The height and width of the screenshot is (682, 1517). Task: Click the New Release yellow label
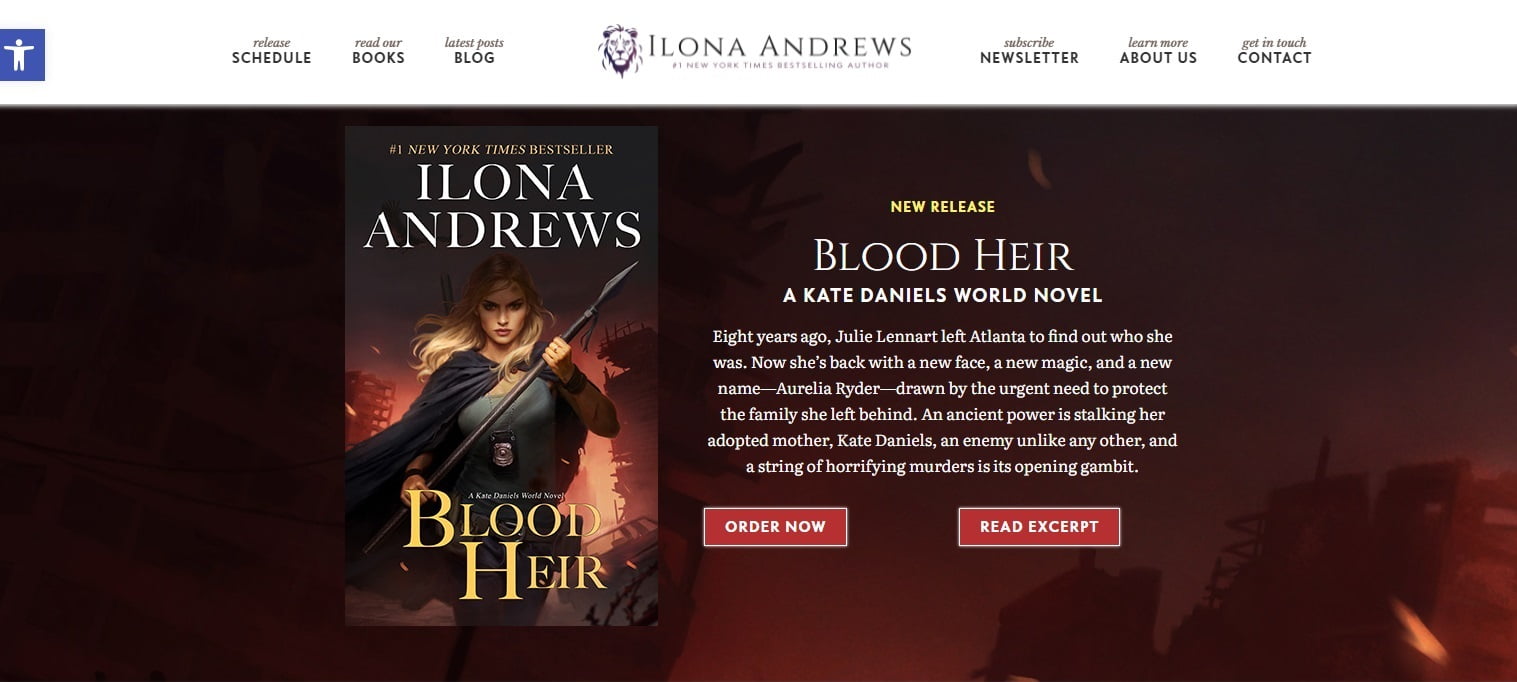(943, 207)
